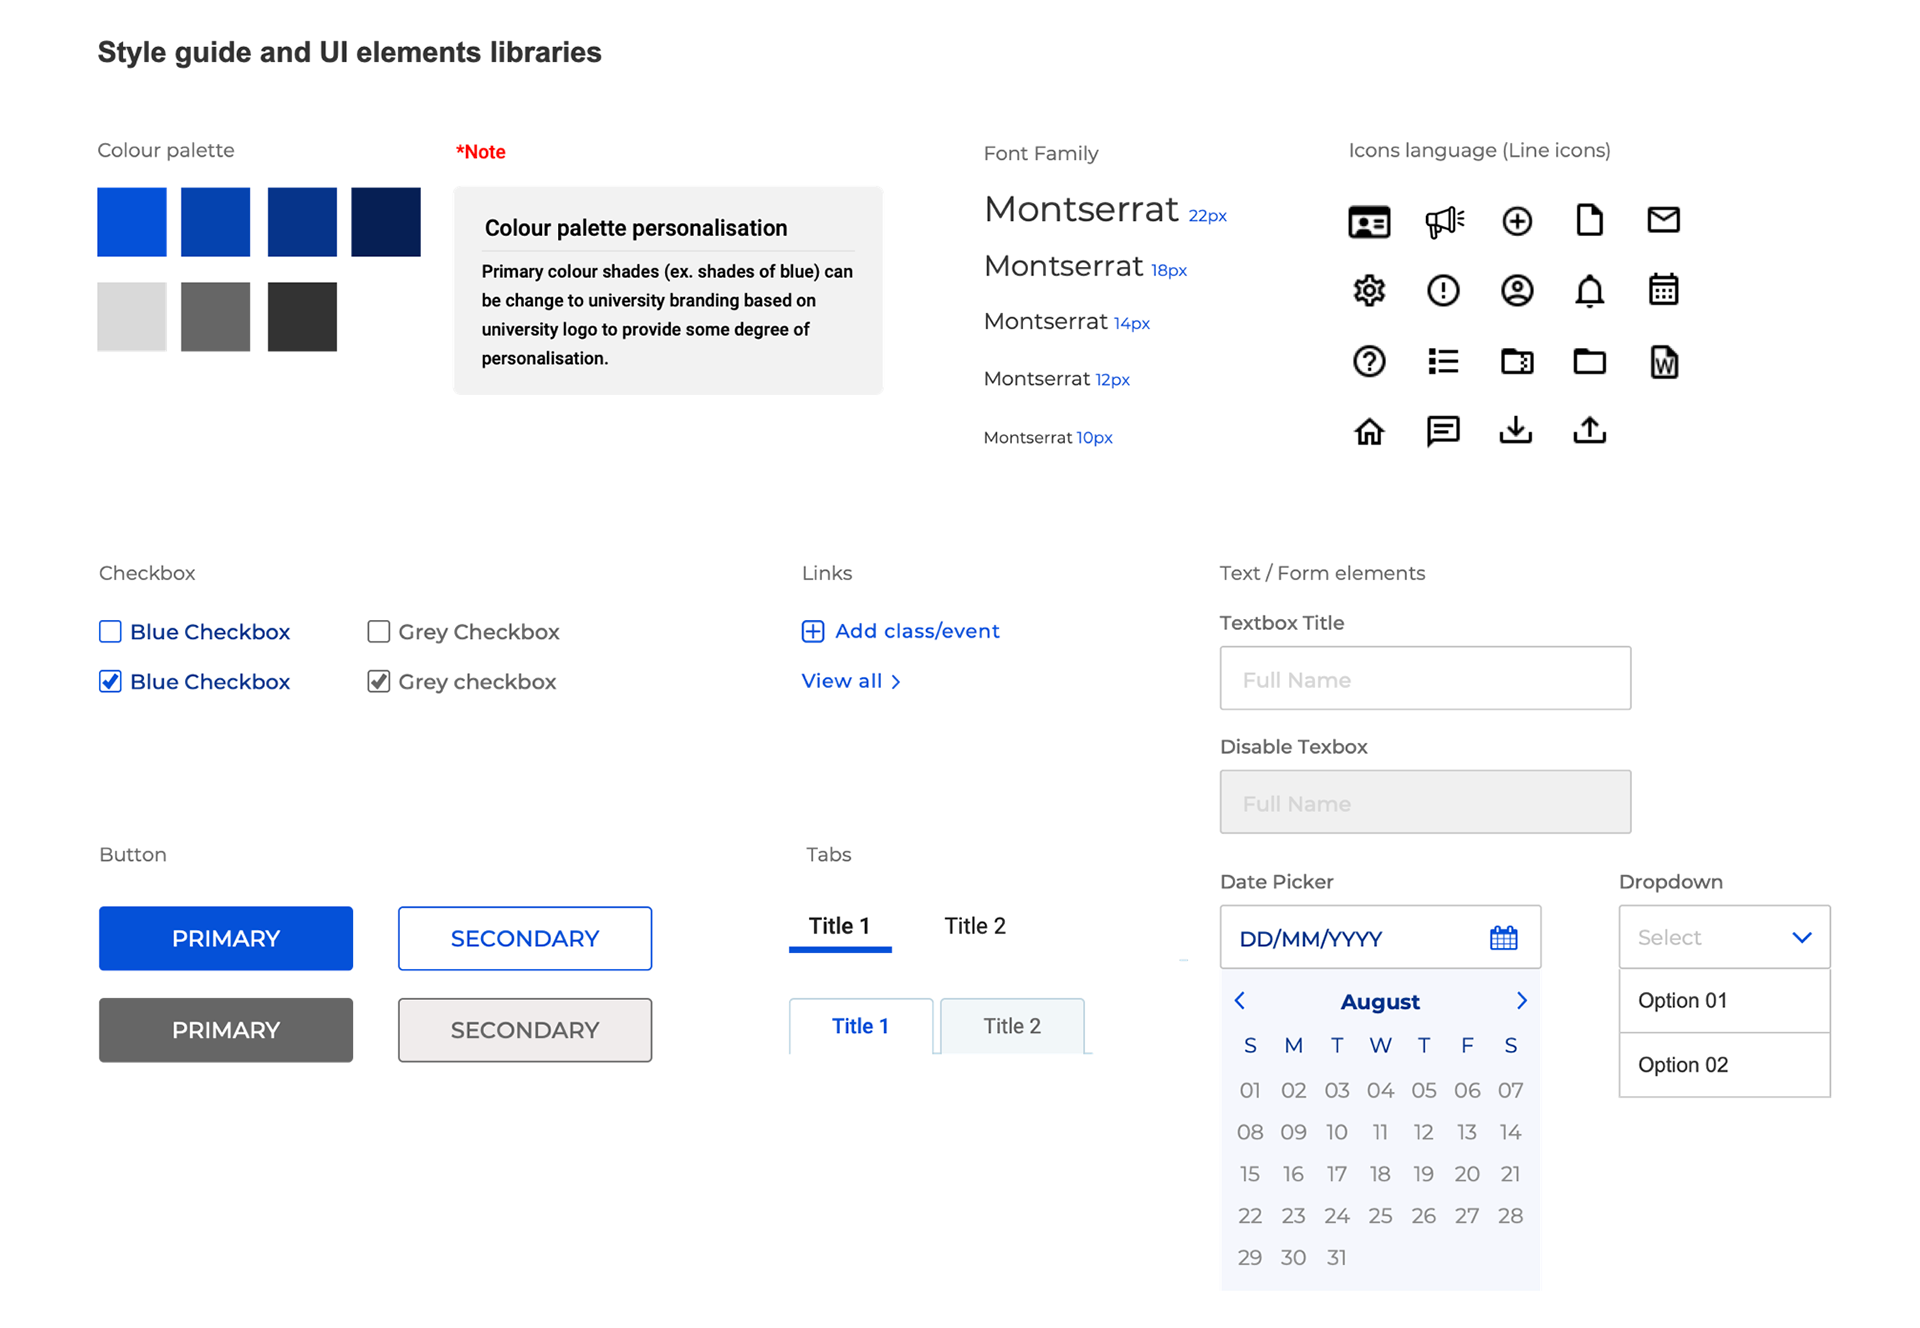The width and height of the screenshot is (1920, 1328).
Task: Pick the darkest navy colour swatch
Action: tap(386, 222)
